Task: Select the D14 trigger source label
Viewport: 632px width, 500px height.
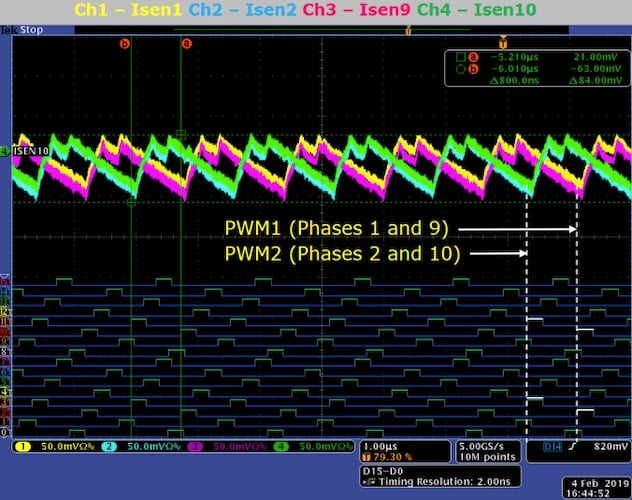Action: [x=552, y=446]
